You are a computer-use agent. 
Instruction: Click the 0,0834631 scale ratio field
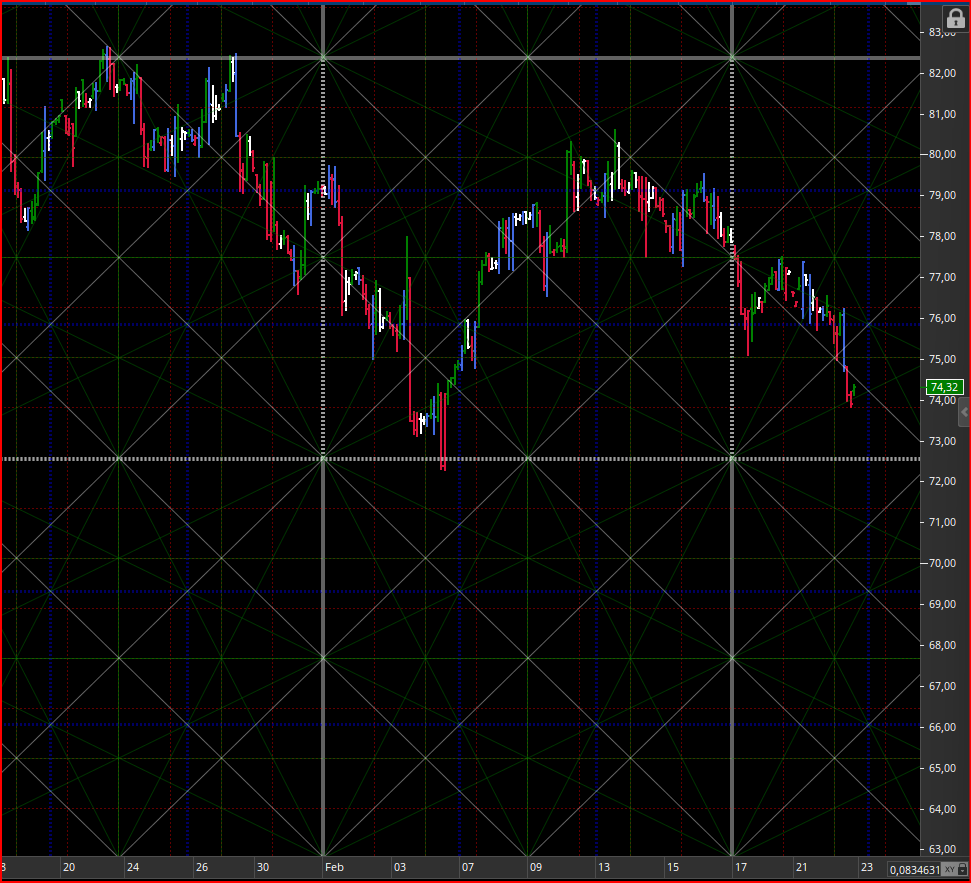pyautogui.click(x=914, y=869)
